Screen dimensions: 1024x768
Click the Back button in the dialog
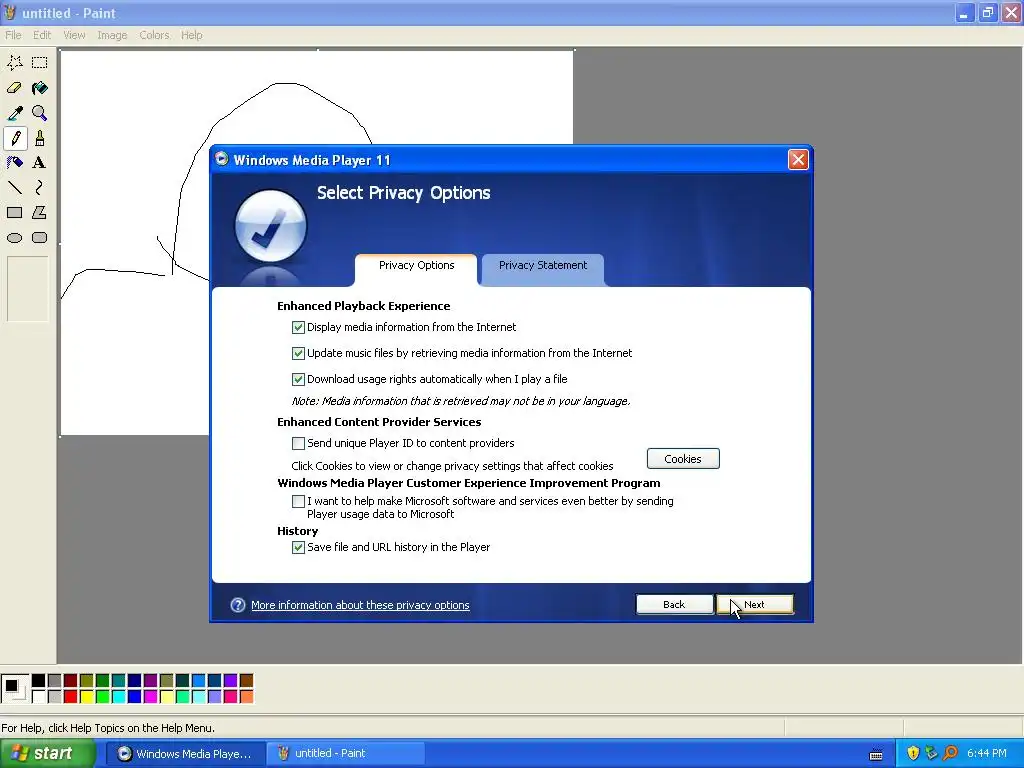(674, 604)
